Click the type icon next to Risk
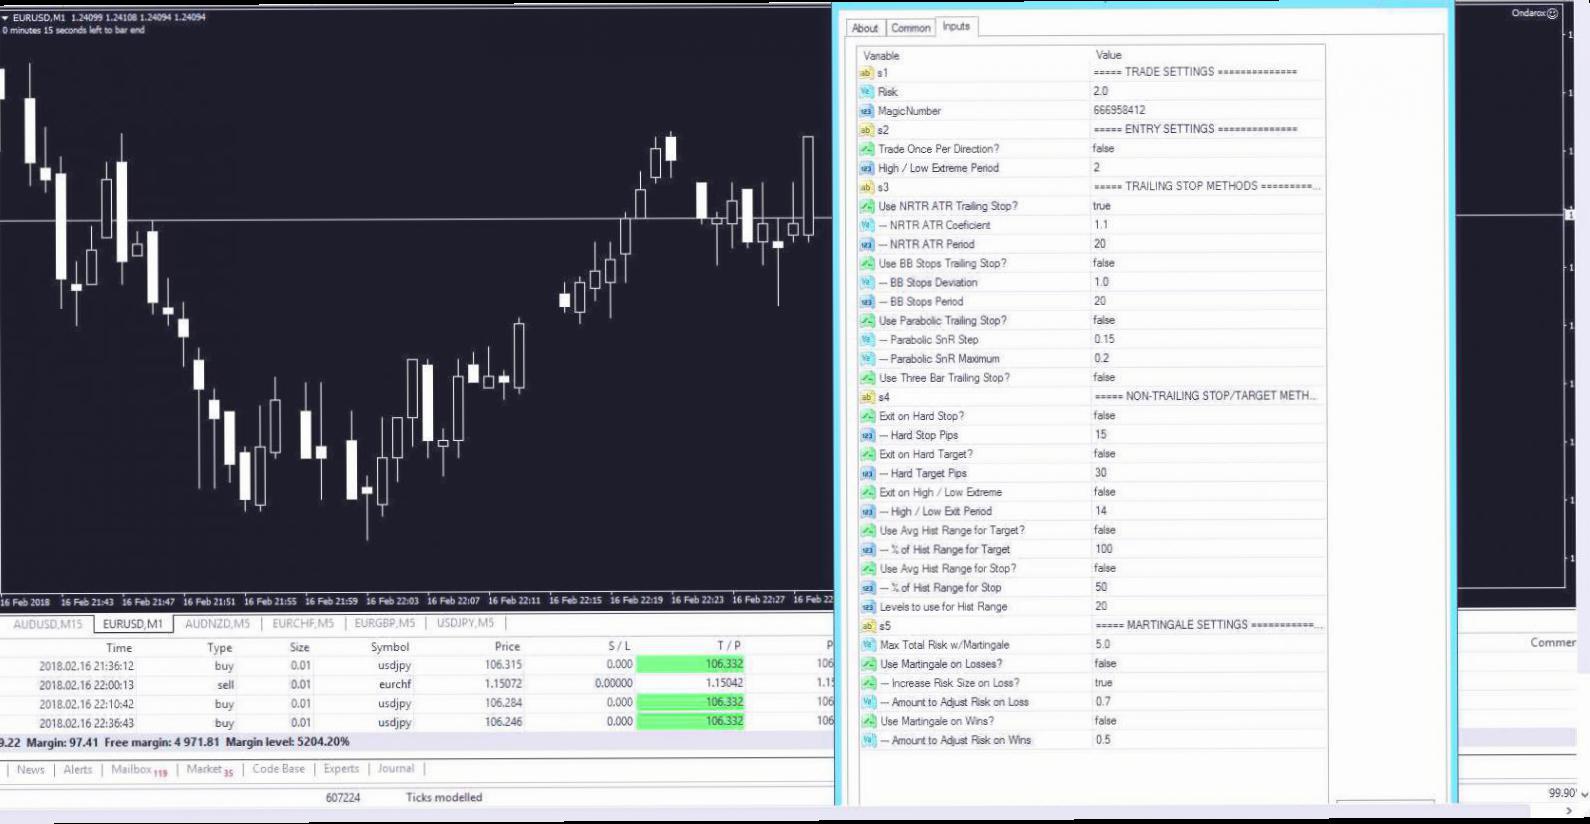The width and height of the screenshot is (1590, 824). 867,92
